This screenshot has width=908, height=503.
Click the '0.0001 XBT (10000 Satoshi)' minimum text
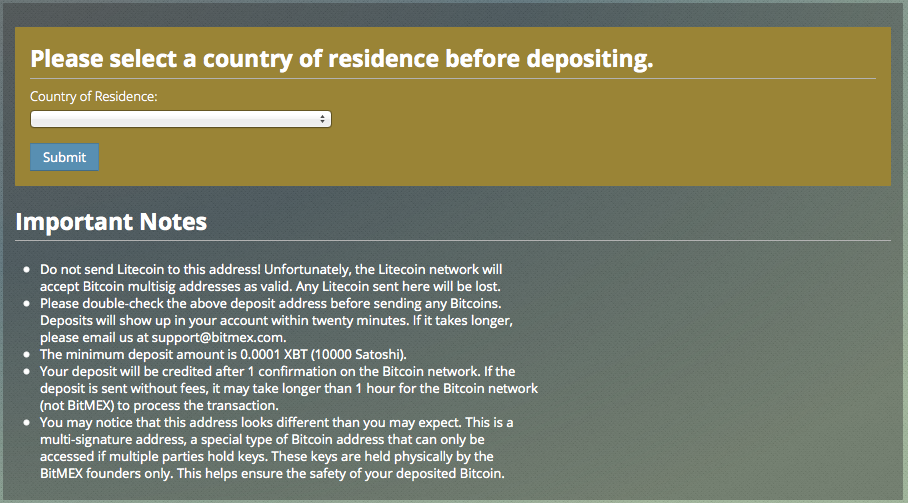(x=323, y=354)
